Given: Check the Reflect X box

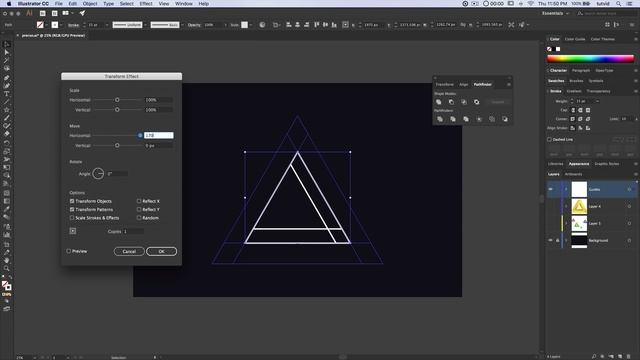Looking at the screenshot, I should point(139,201).
